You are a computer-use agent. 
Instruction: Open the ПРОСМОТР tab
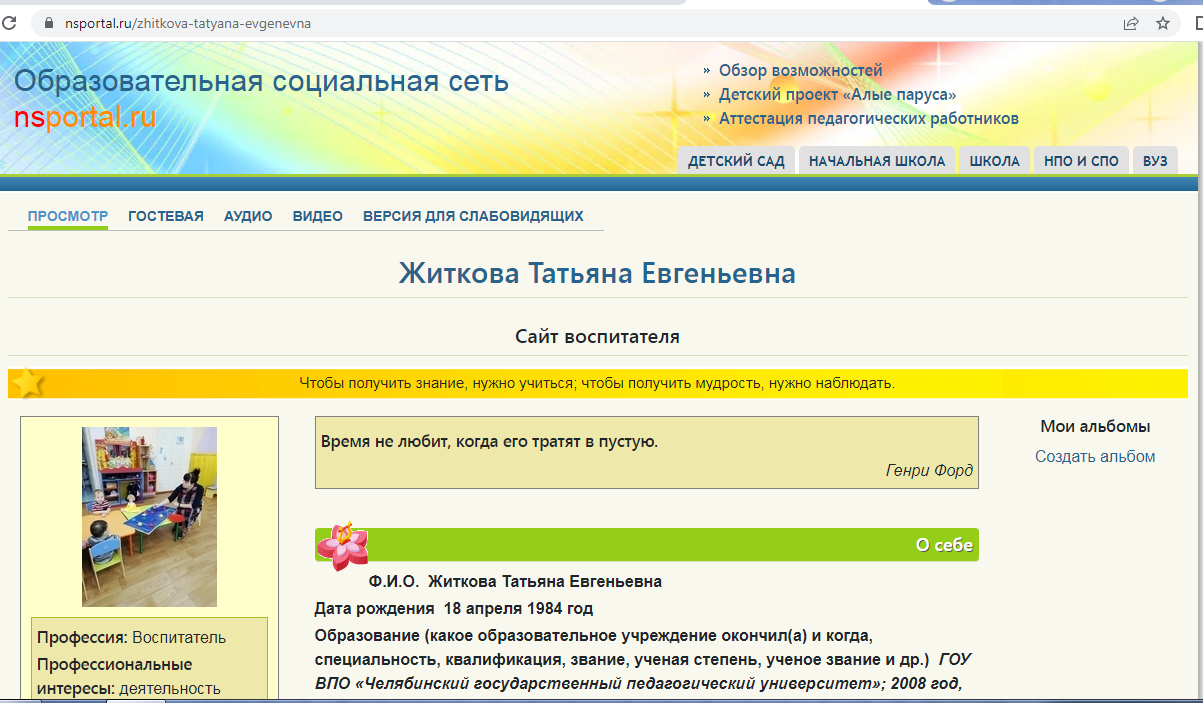point(67,216)
